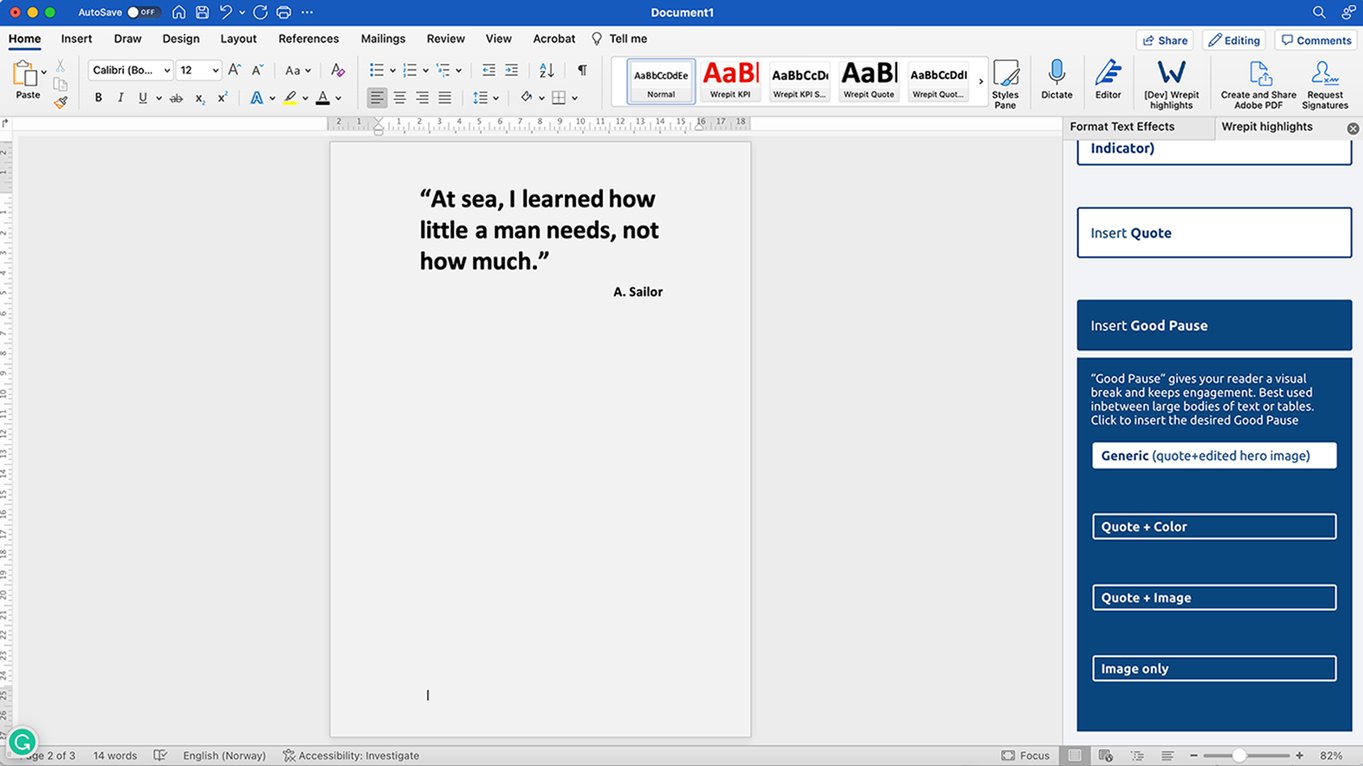Select the Format Painter brush

[60, 102]
